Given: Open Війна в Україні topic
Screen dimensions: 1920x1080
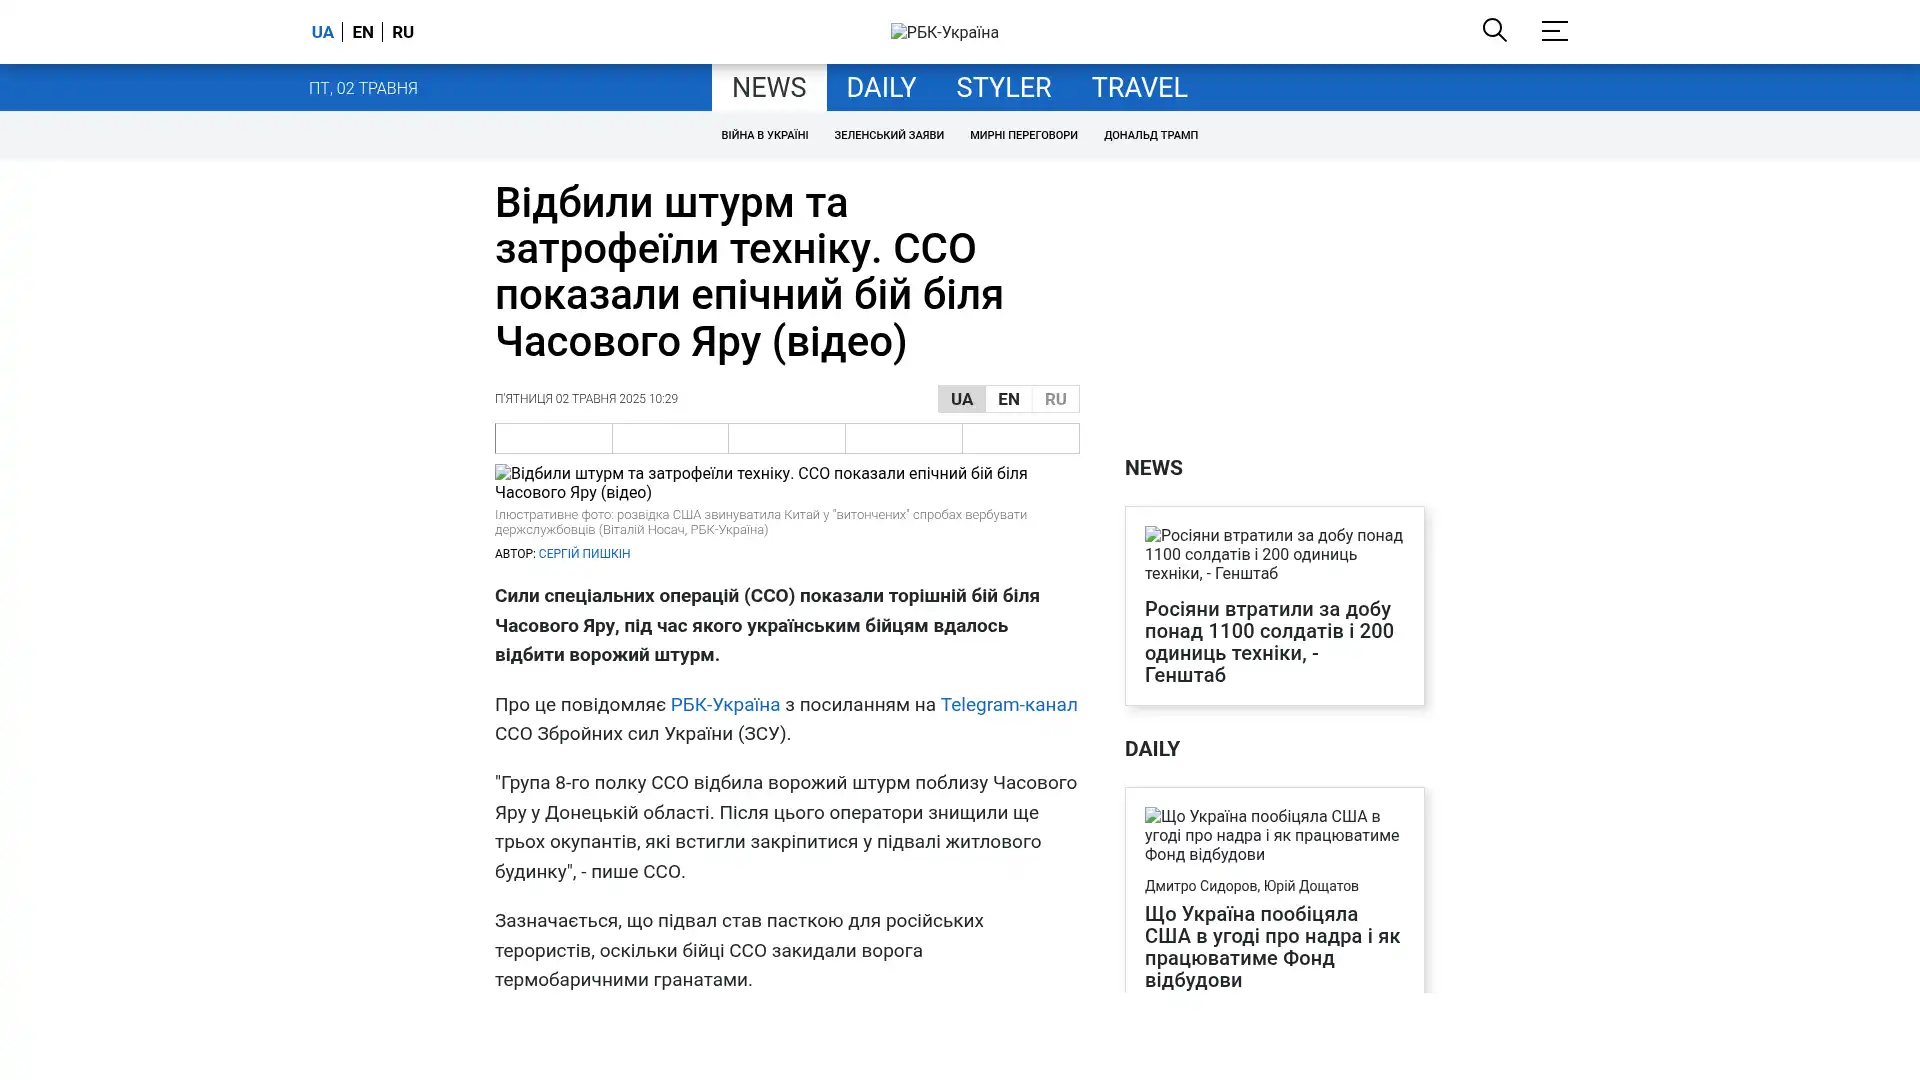Looking at the screenshot, I should (764, 135).
